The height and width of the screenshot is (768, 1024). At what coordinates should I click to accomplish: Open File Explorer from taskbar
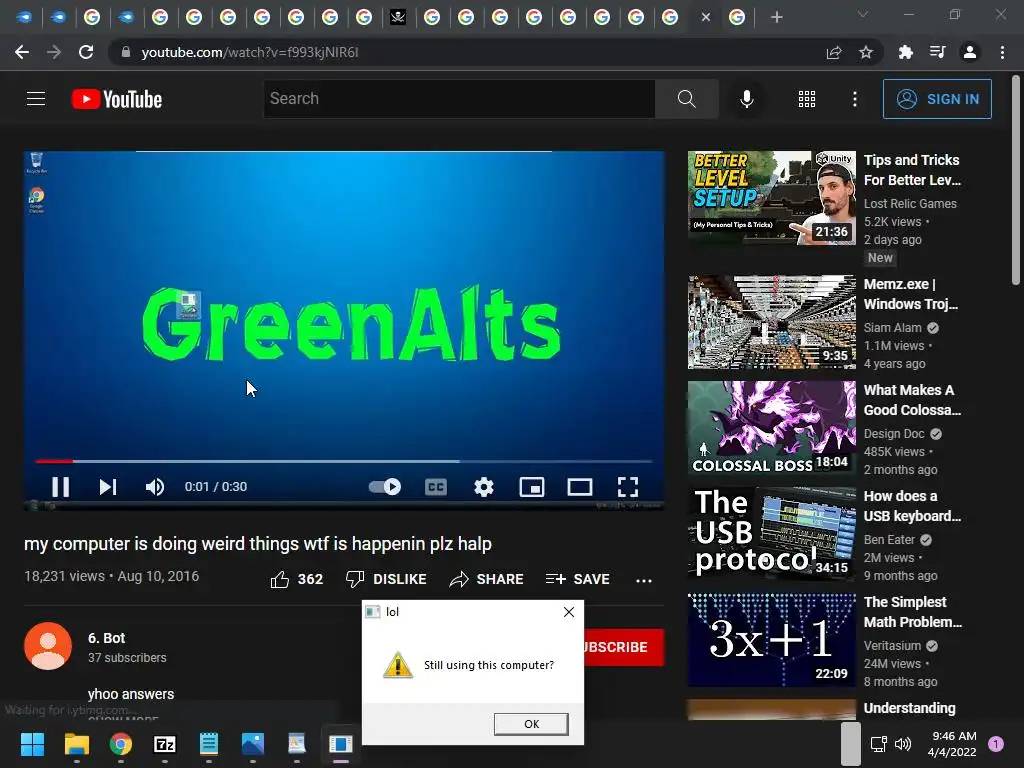(76, 744)
